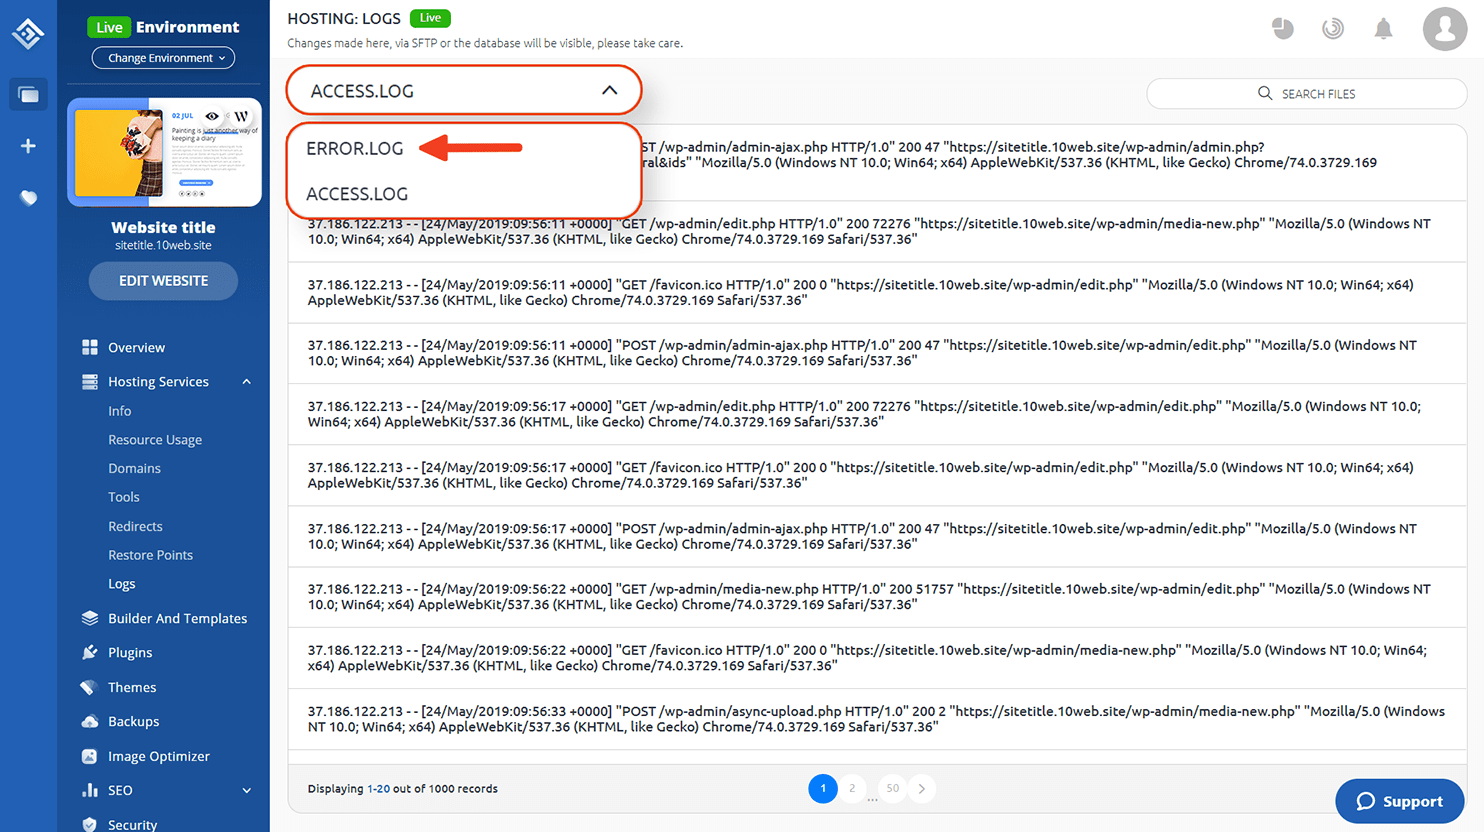Collapse the Hosting Services section

point(247,381)
